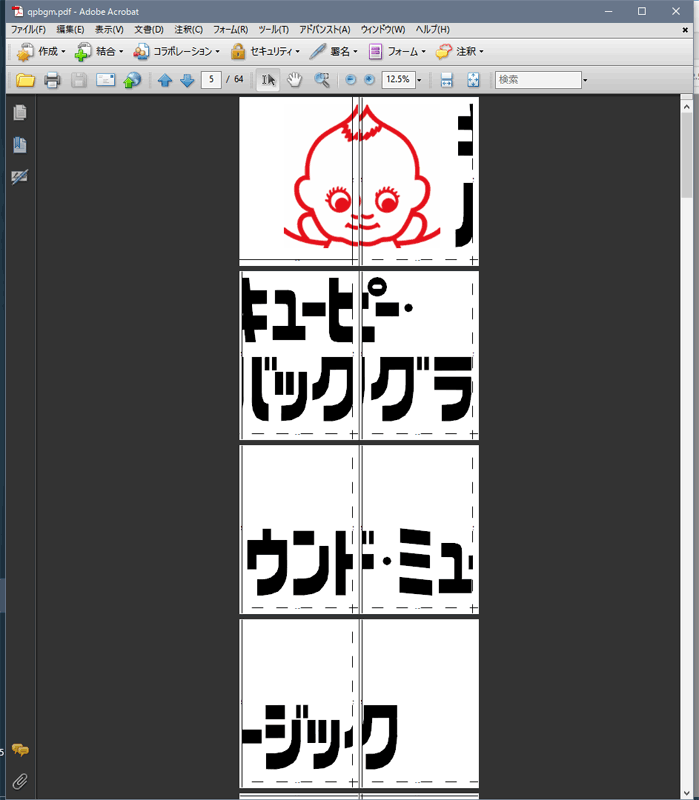This screenshot has width=699, height=800.
Task: Click the page number field showing 5
Action: pyautogui.click(x=211, y=80)
